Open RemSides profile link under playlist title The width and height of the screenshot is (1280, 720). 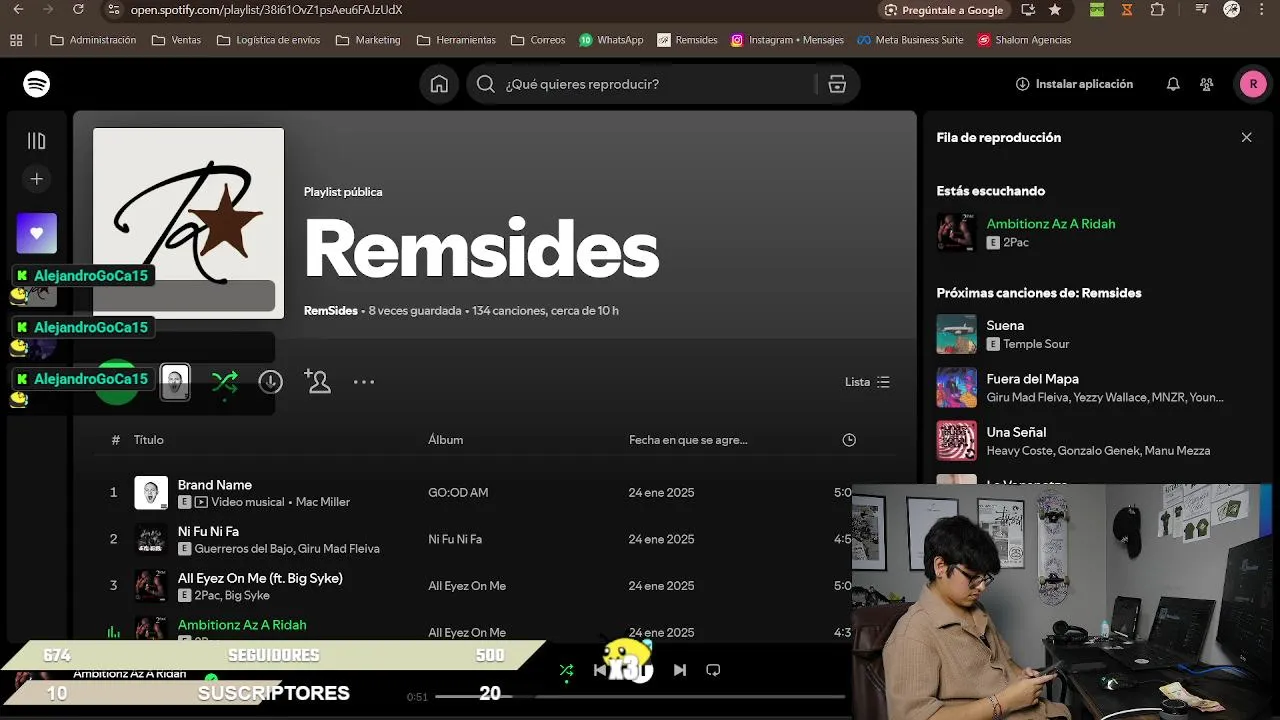(x=330, y=311)
